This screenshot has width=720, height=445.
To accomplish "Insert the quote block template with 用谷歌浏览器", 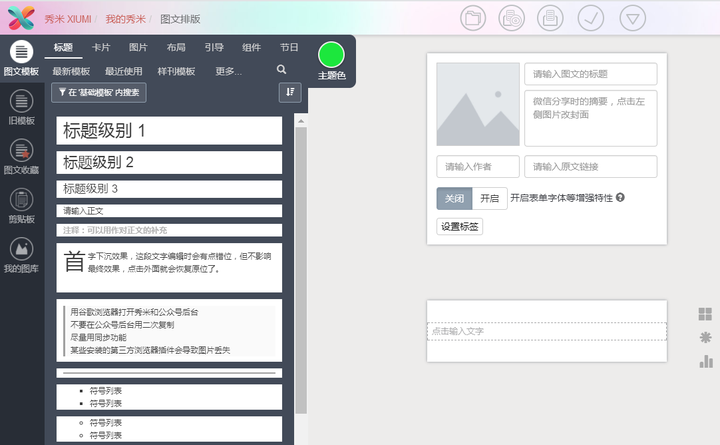I will 169,331.
